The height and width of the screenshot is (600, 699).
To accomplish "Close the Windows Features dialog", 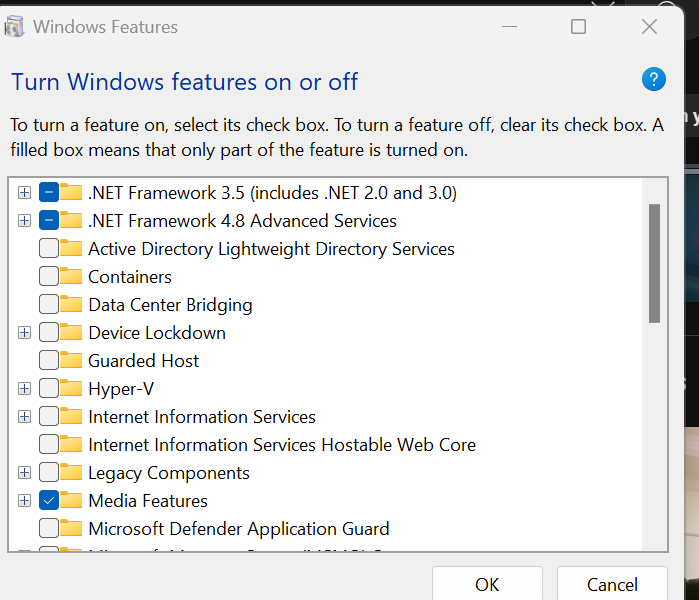I will [649, 27].
